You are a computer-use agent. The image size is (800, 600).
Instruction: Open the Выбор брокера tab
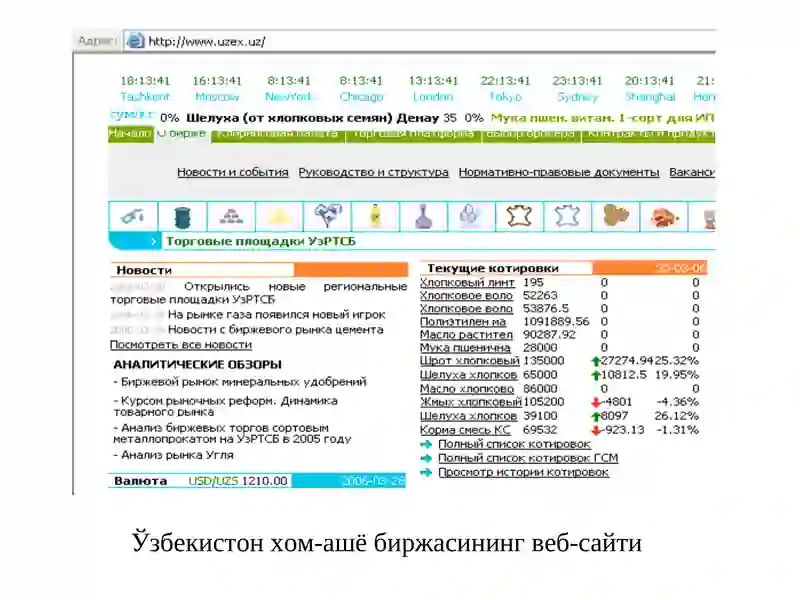pos(531,134)
